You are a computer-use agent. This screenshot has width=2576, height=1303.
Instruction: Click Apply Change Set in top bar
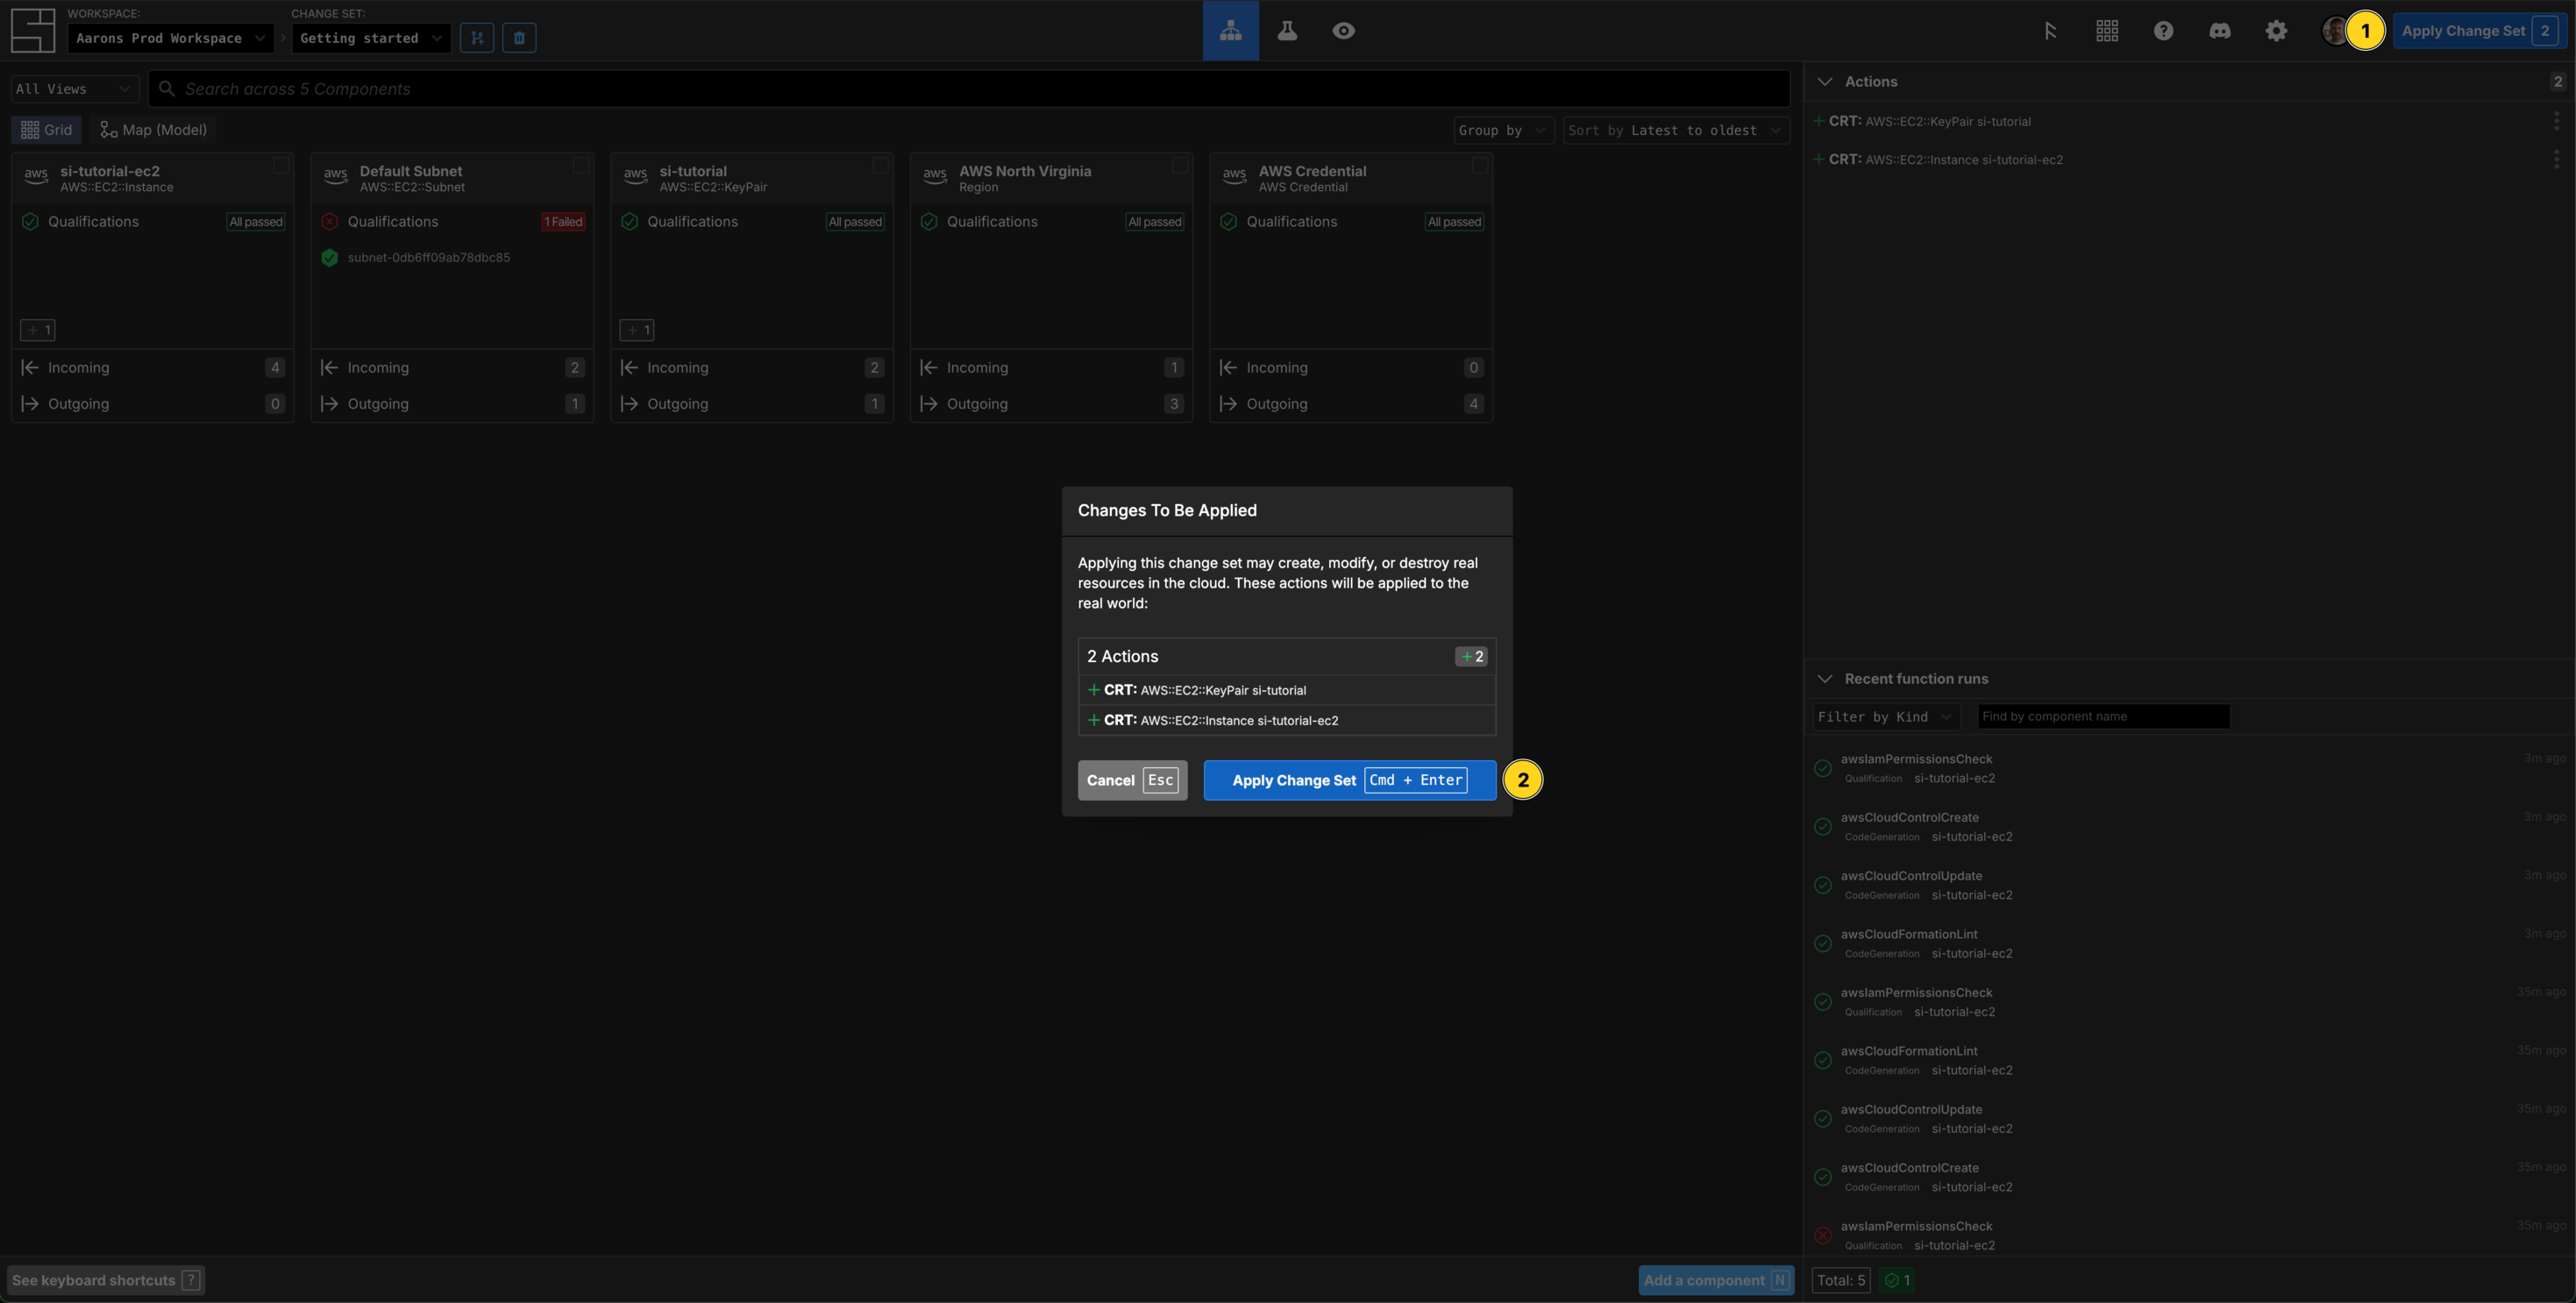pos(2479,31)
